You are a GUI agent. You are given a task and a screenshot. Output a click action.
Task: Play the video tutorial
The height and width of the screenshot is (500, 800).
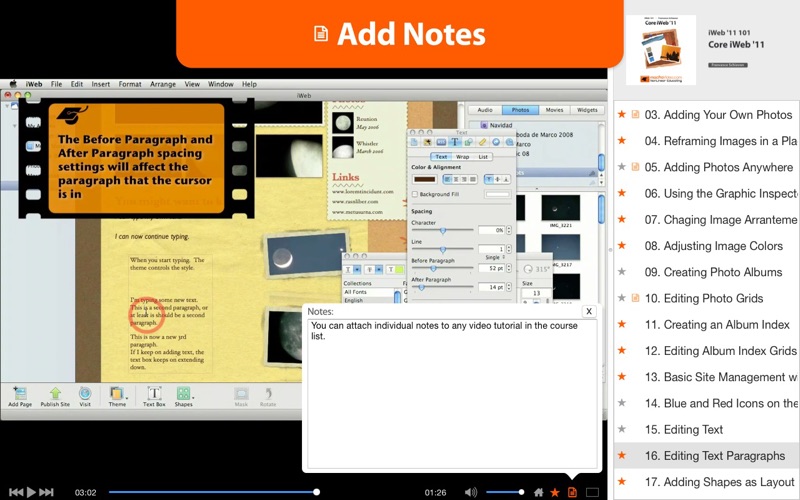point(31,492)
